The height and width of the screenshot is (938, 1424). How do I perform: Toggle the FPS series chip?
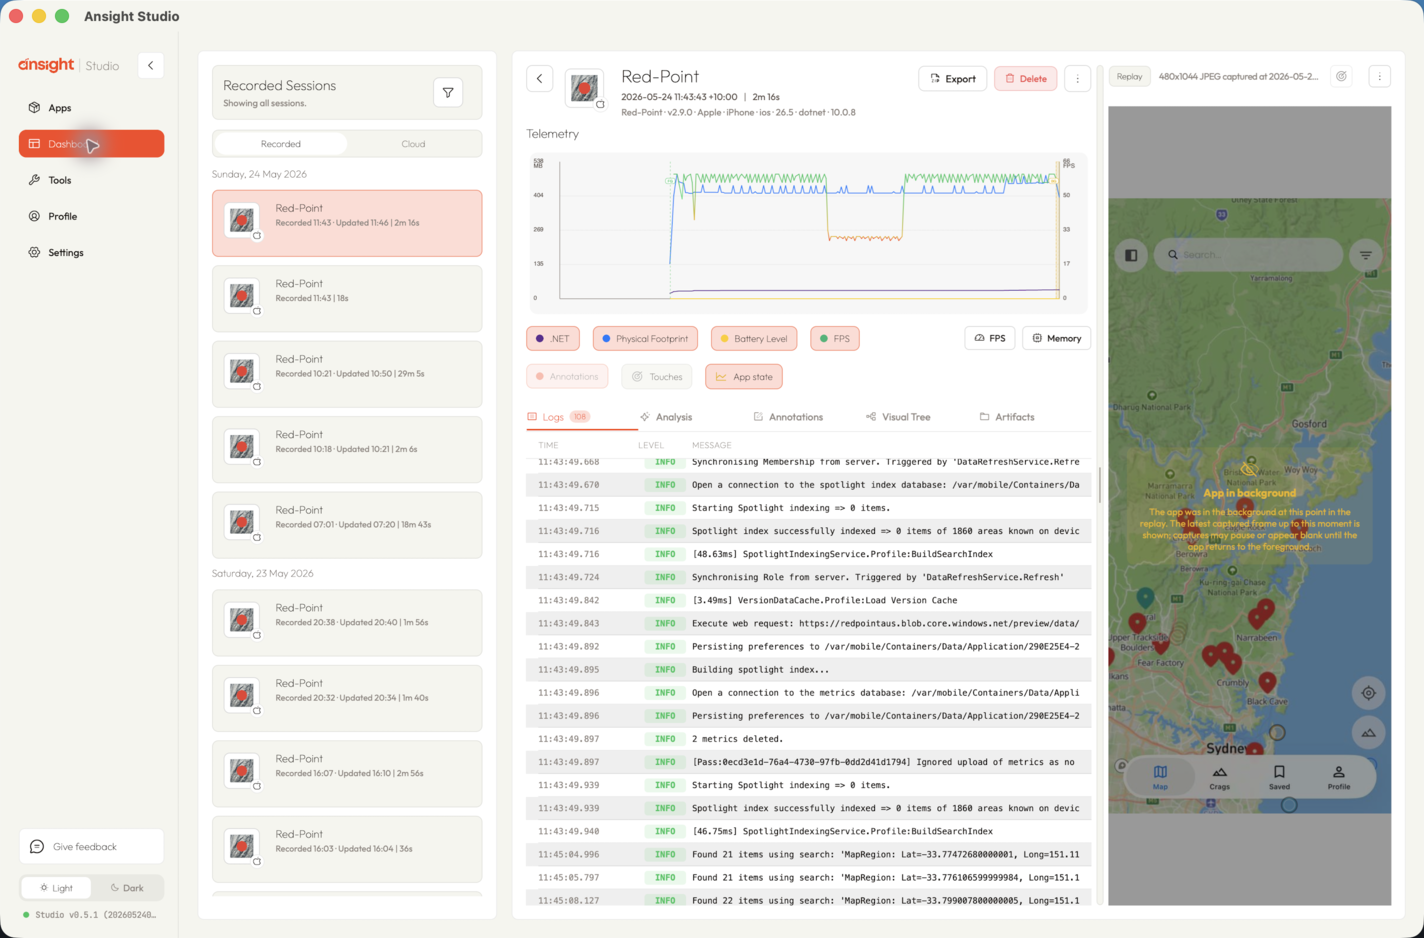pos(835,339)
